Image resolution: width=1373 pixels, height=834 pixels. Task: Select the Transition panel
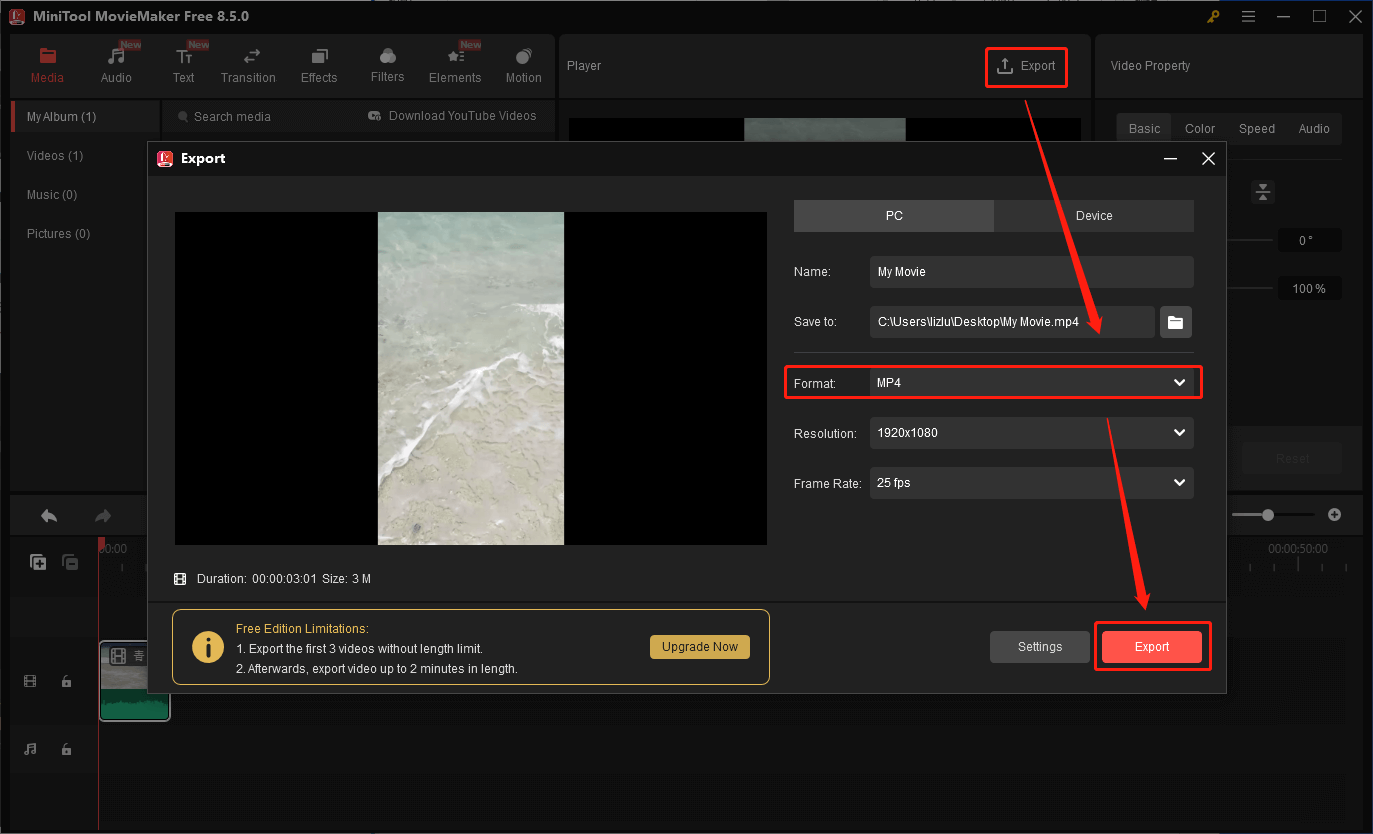(248, 63)
